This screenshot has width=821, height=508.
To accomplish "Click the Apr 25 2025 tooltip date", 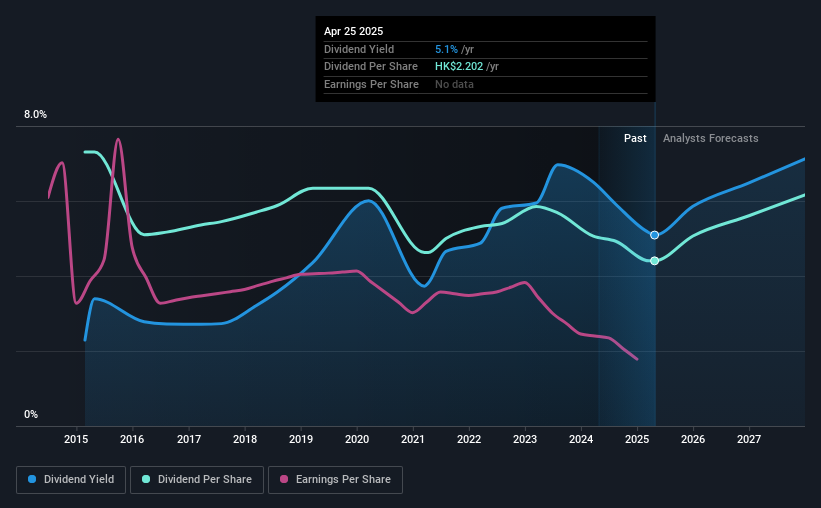I will coord(353,31).
